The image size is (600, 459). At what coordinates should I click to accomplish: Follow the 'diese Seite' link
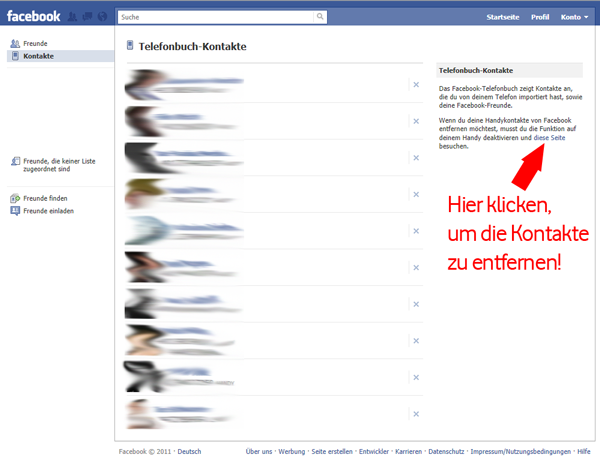pyautogui.click(x=549, y=137)
